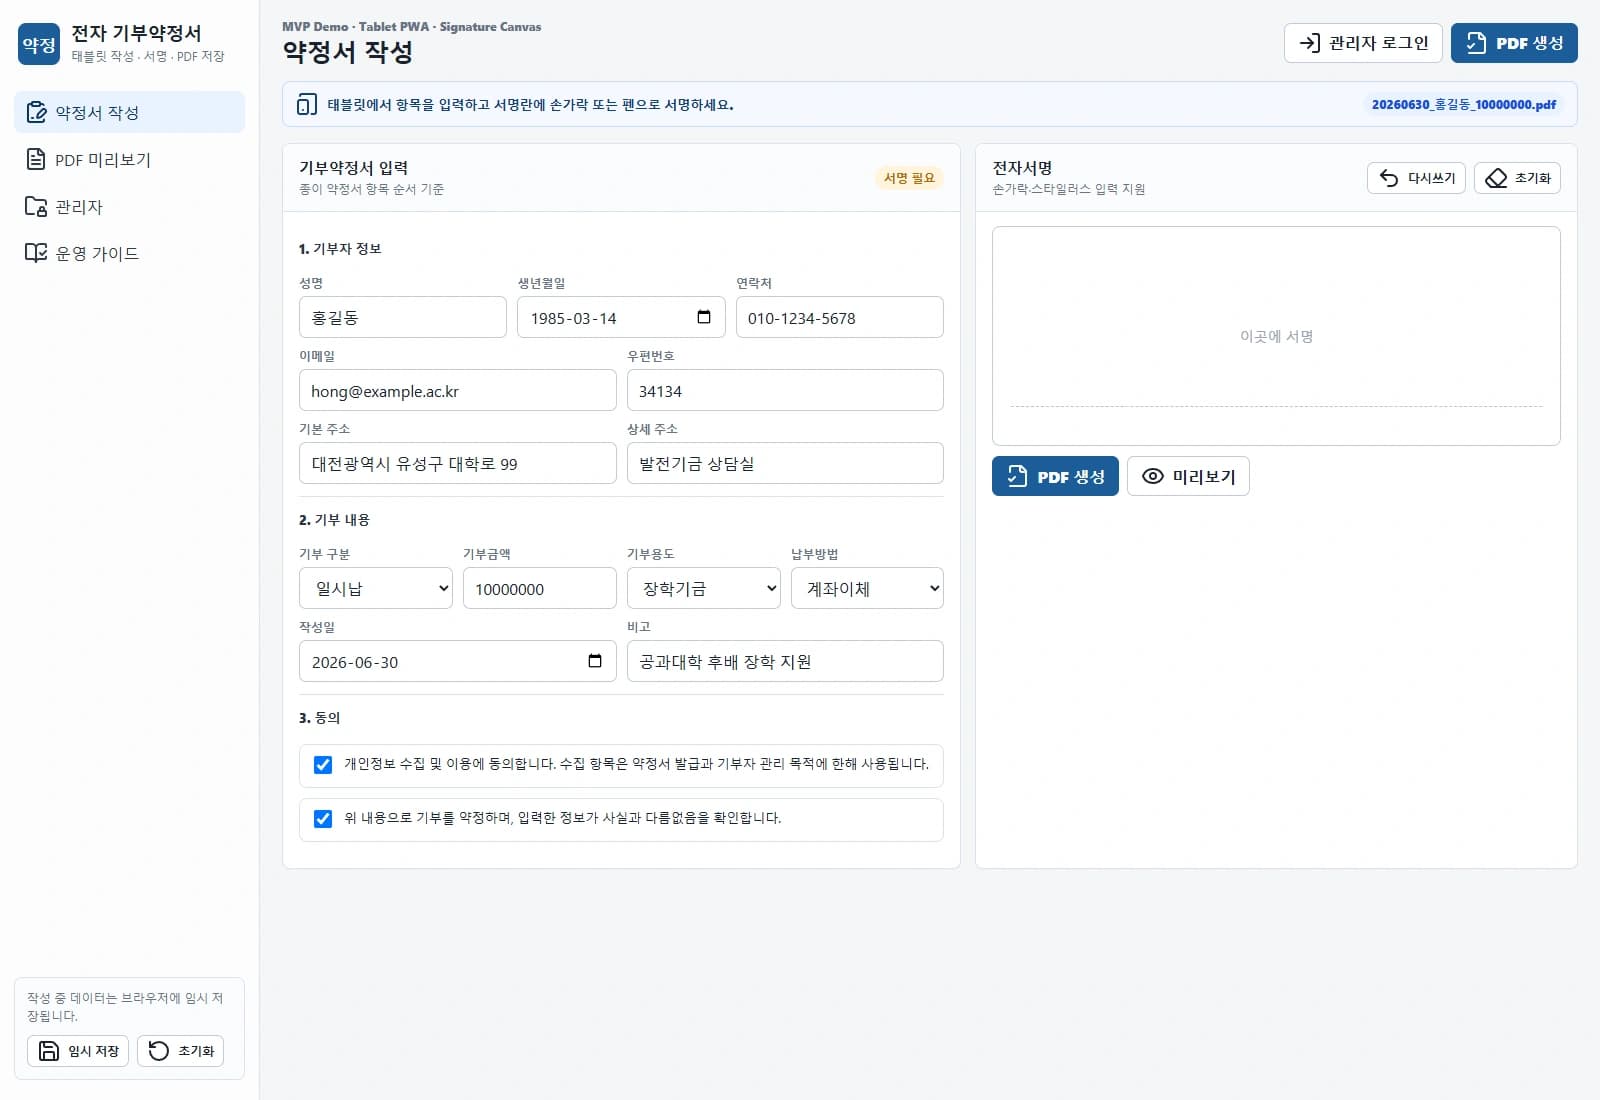Click the 기본 주소 input field

click(x=458, y=463)
